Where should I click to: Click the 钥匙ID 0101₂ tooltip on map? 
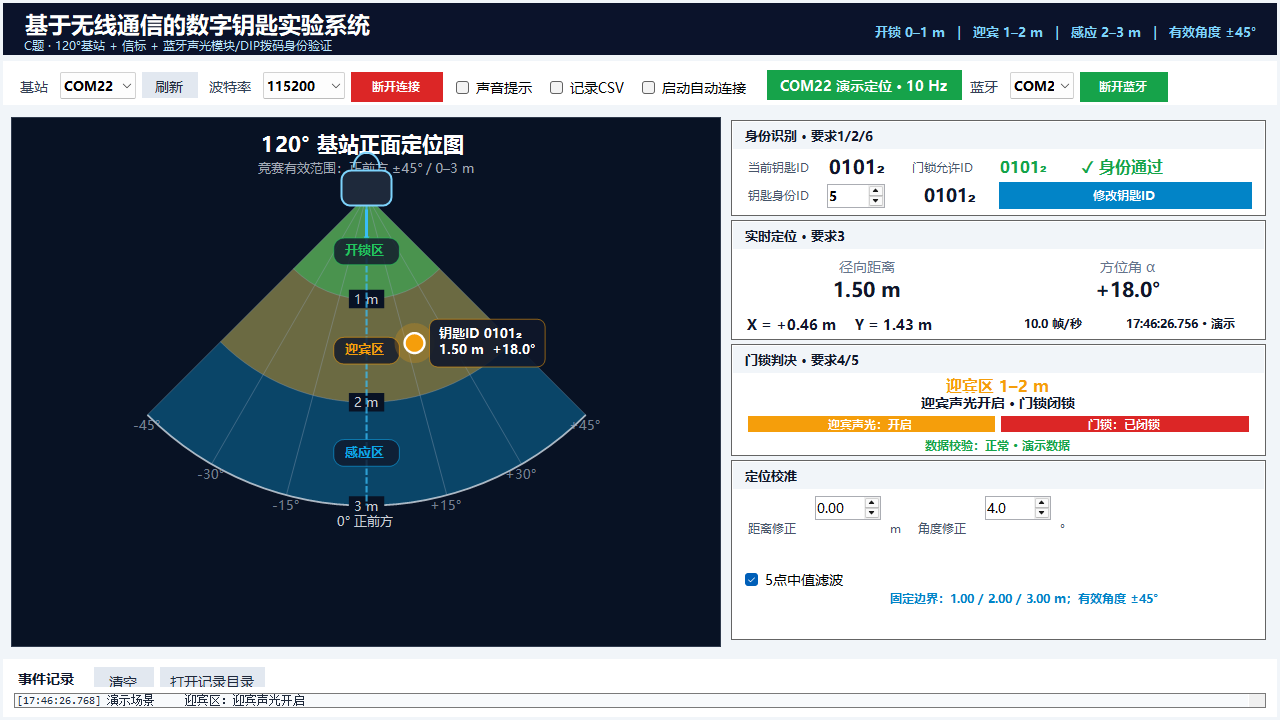[487, 342]
